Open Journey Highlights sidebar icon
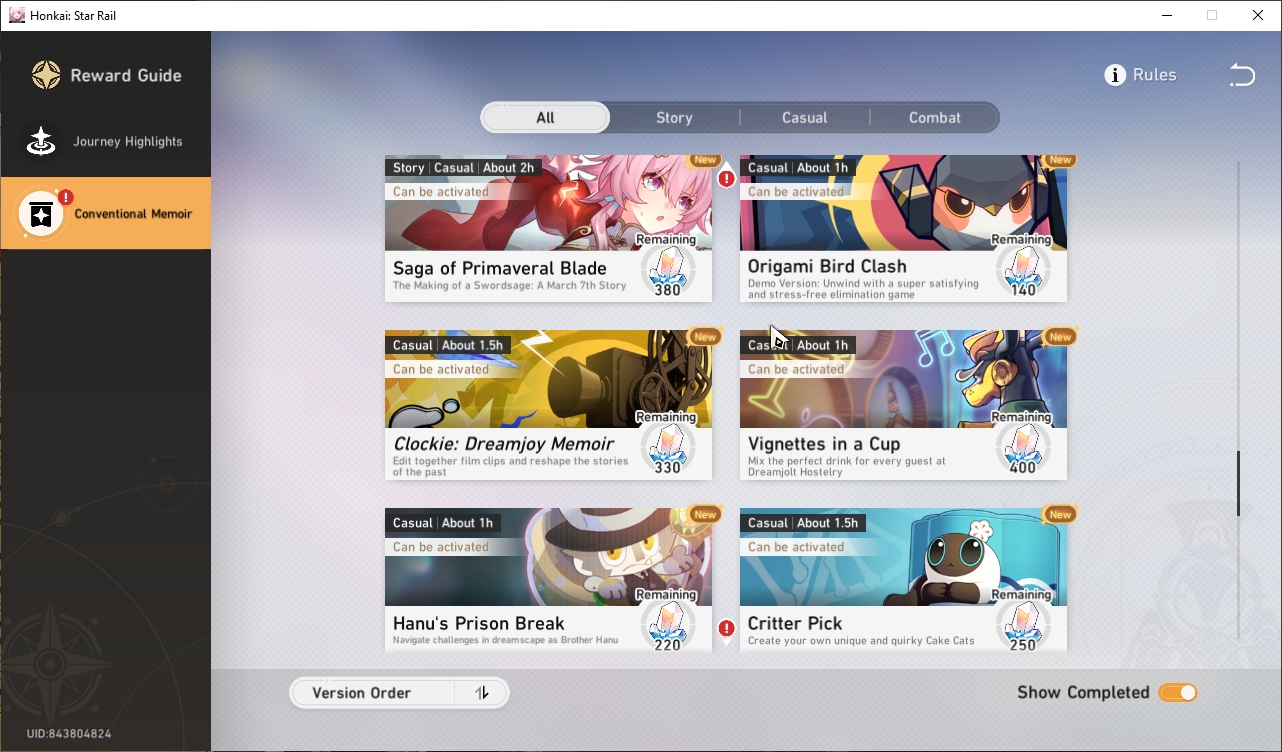Image resolution: width=1282 pixels, height=752 pixels. pos(41,141)
